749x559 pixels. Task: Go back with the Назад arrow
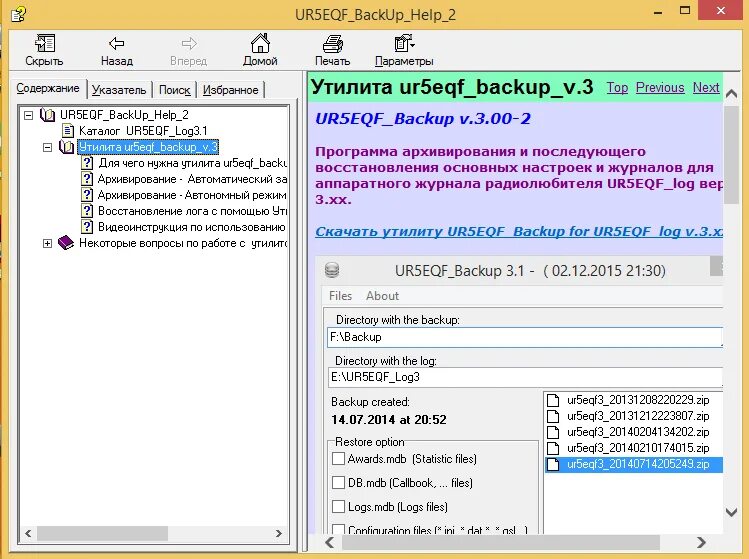pyautogui.click(x=116, y=43)
